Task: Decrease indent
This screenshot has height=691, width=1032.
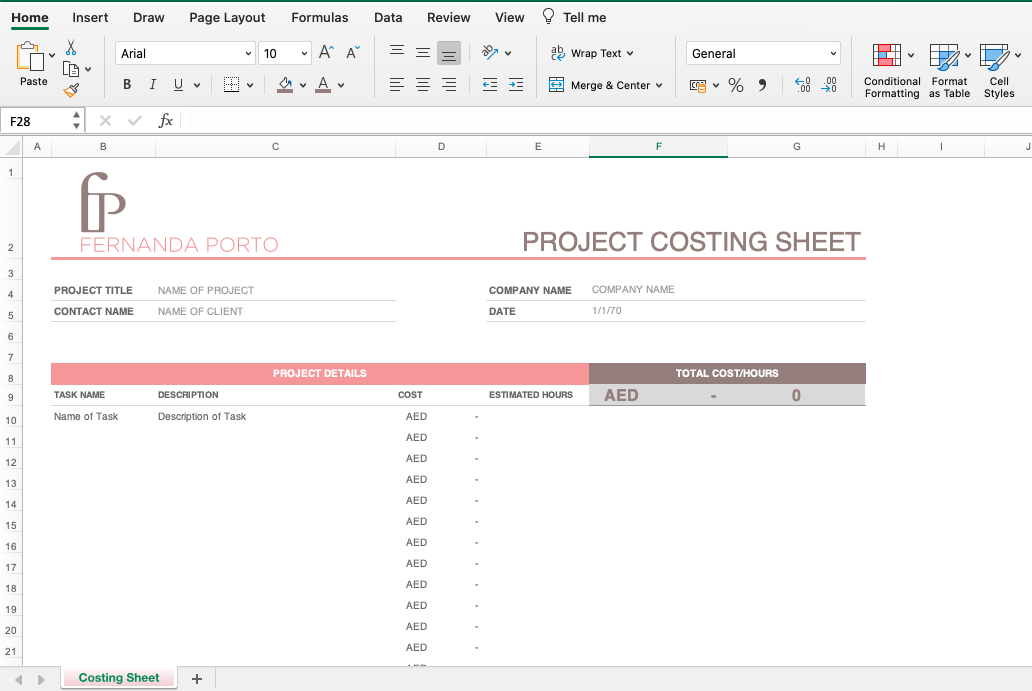Action: pyautogui.click(x=490, y=84)
